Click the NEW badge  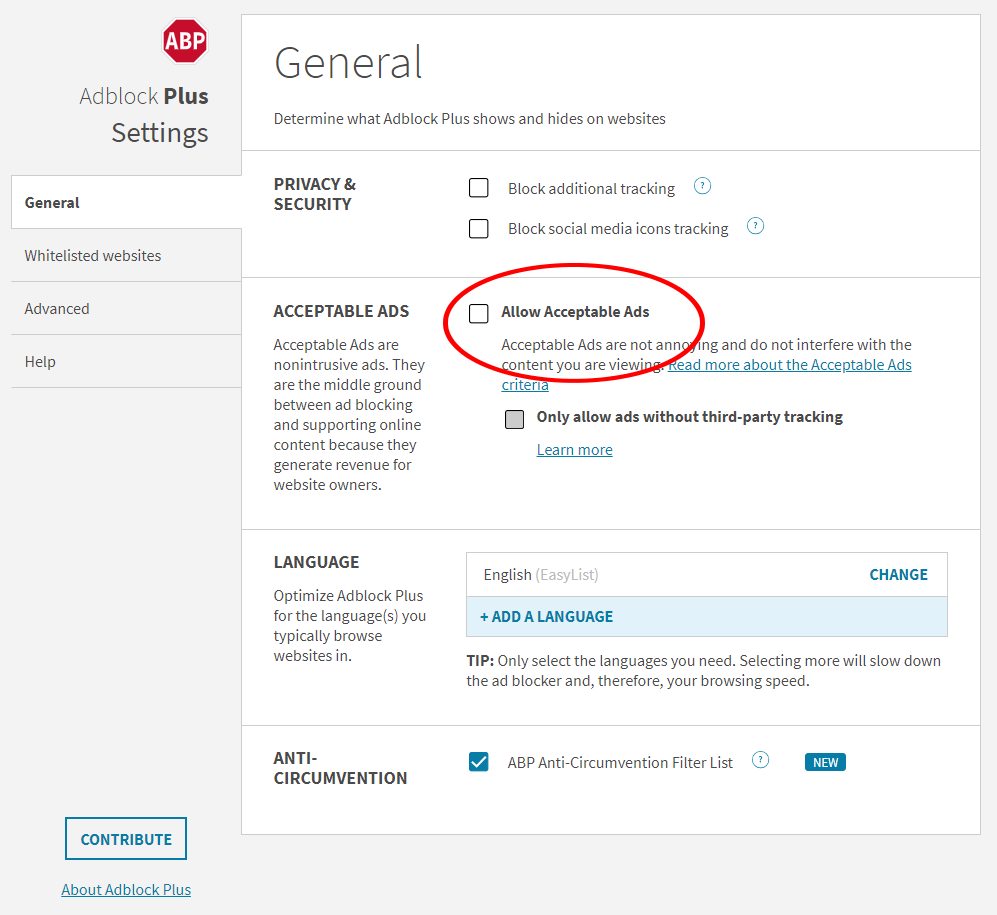tap(825, 762)
